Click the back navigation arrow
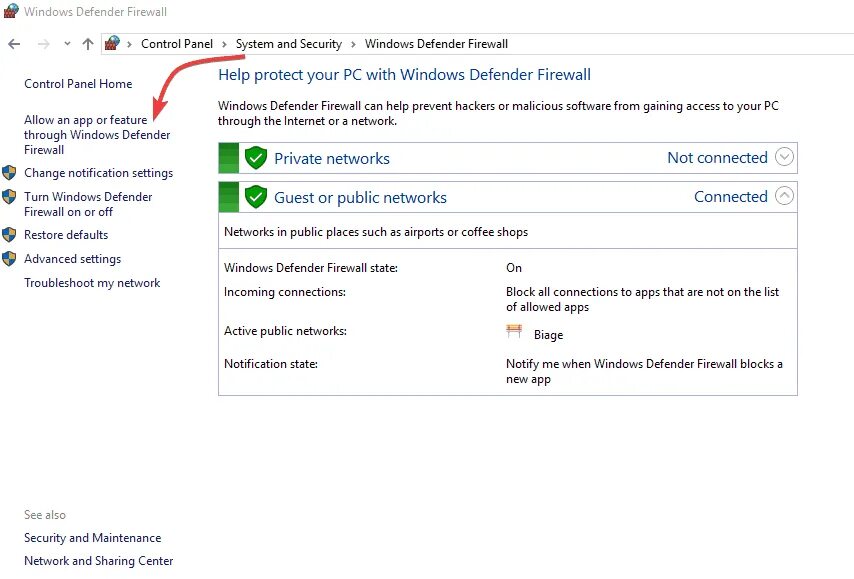 pyautogui.click(x=14, y=44)
